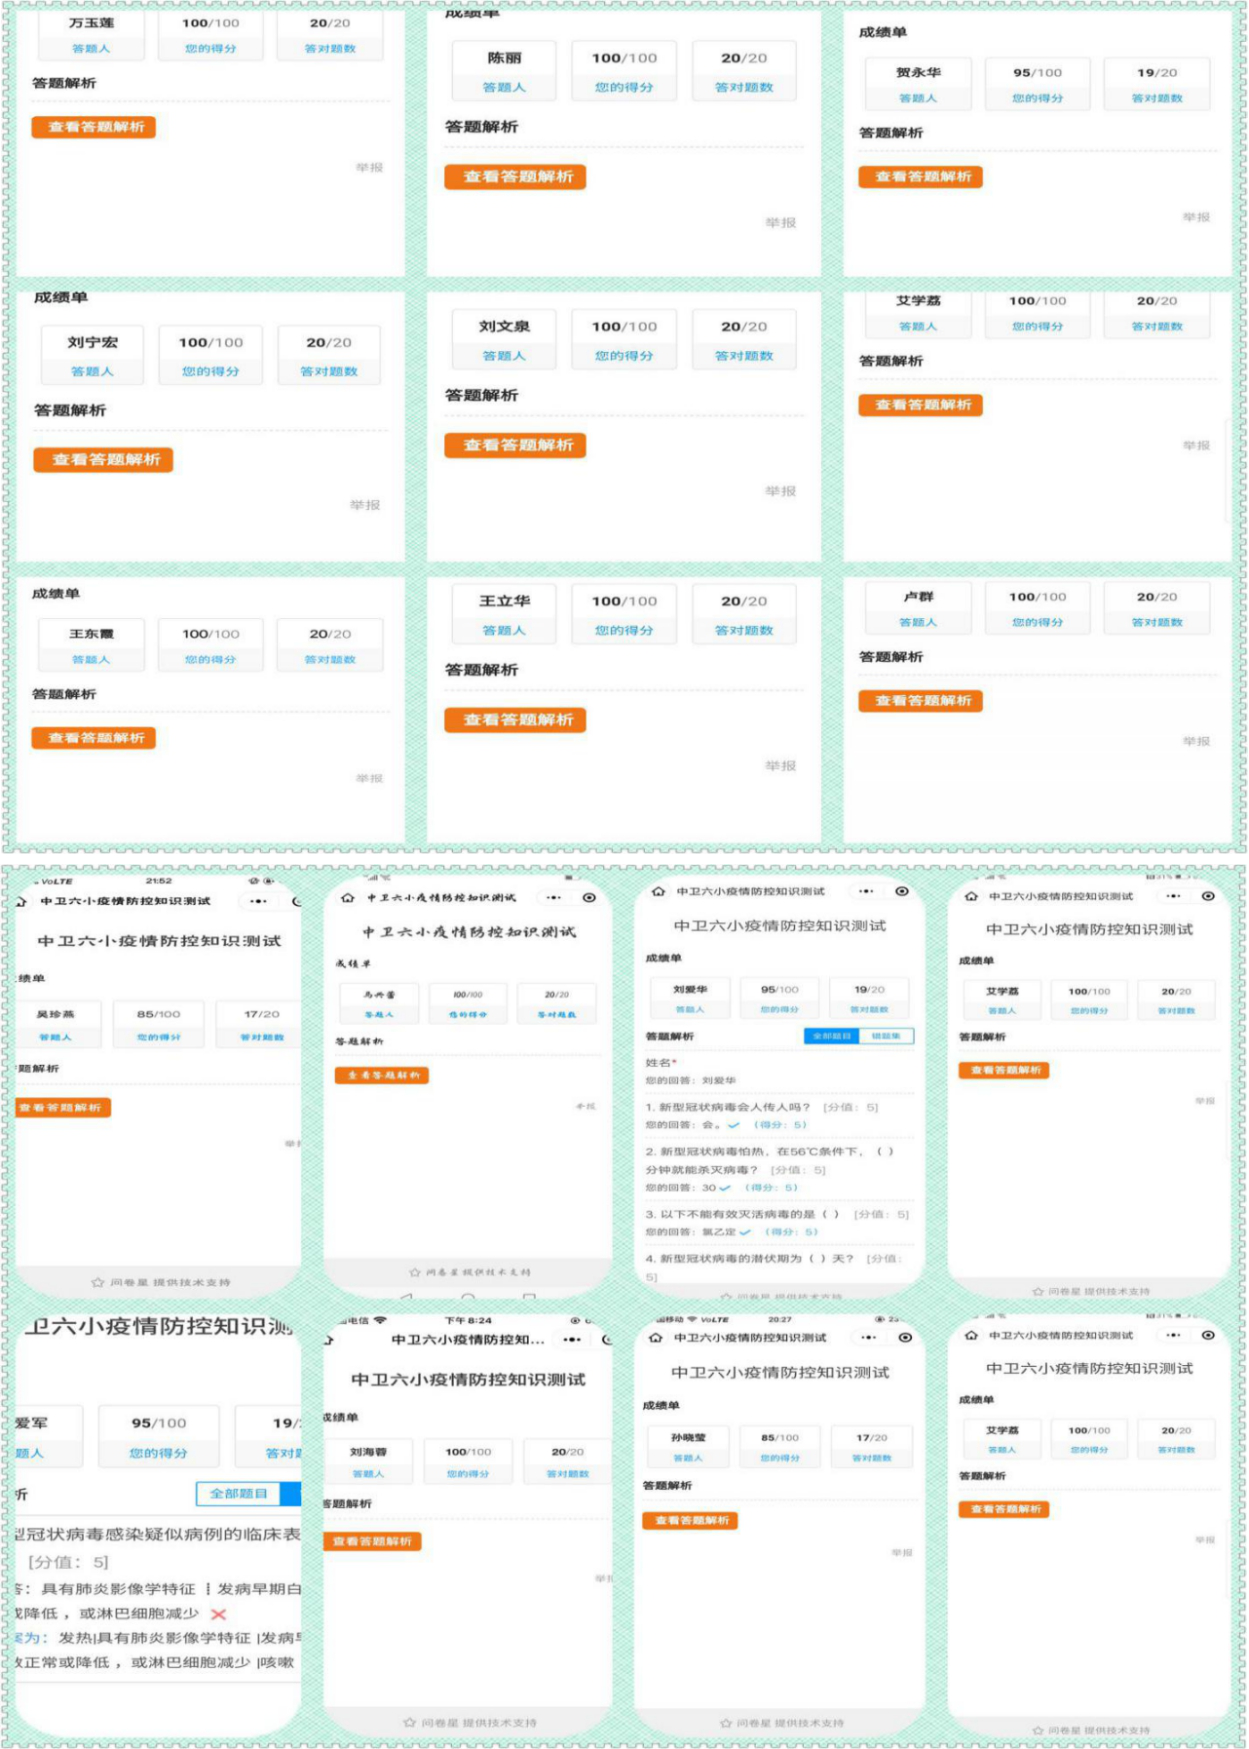1249x1749 pixels.
Task: Click 举报 link in 陈丽's card
Action: click(x=780, y=222)
